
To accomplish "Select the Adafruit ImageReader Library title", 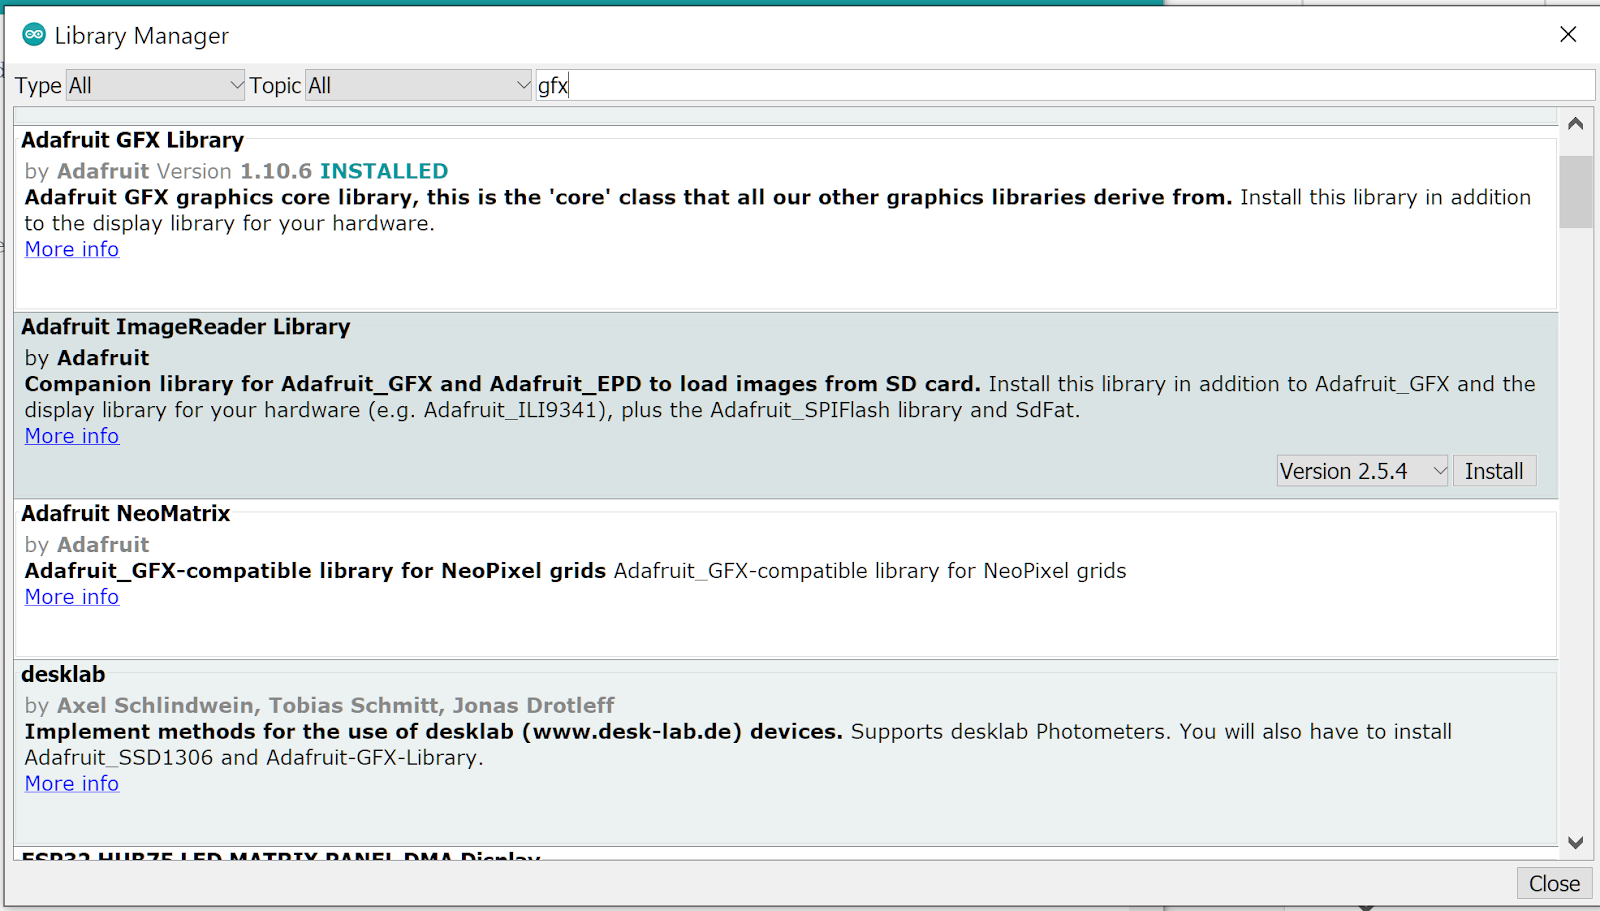I will [186, 327].
